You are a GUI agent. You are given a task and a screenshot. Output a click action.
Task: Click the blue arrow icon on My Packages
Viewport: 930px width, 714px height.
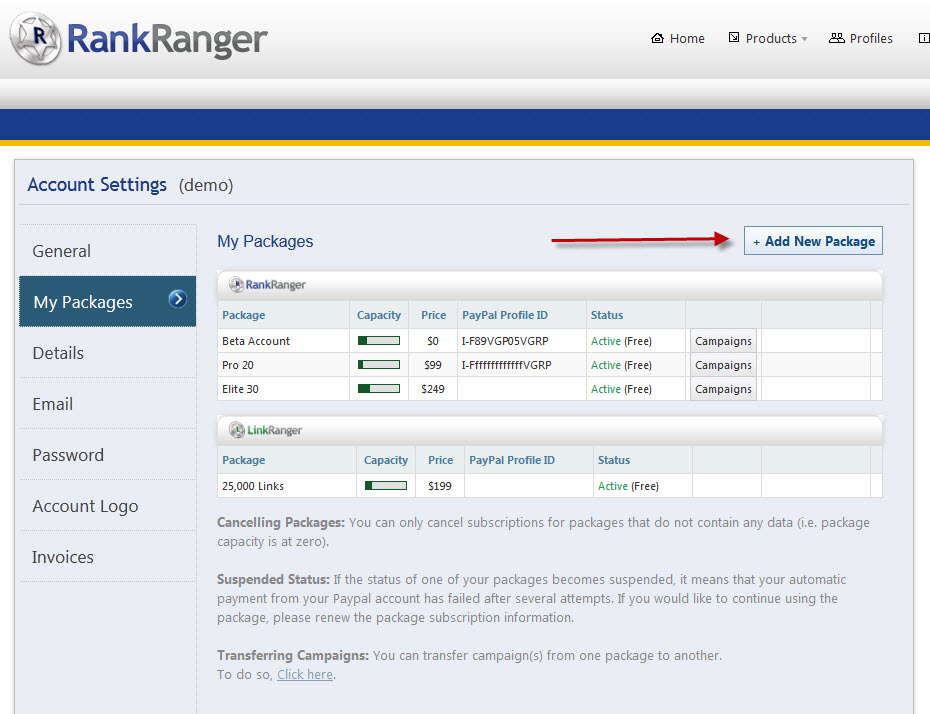click(178, 298)
